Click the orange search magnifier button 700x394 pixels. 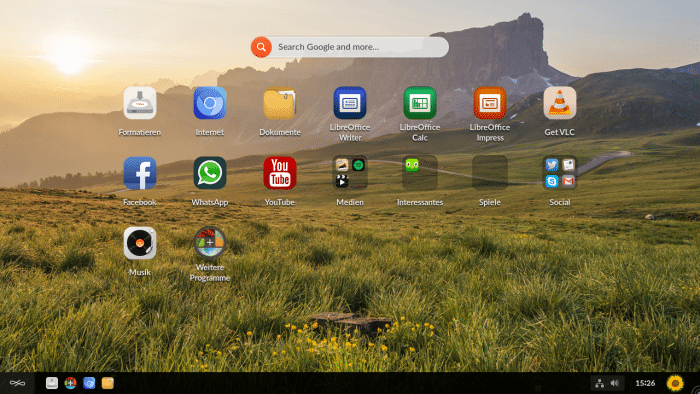pos(261,47)
